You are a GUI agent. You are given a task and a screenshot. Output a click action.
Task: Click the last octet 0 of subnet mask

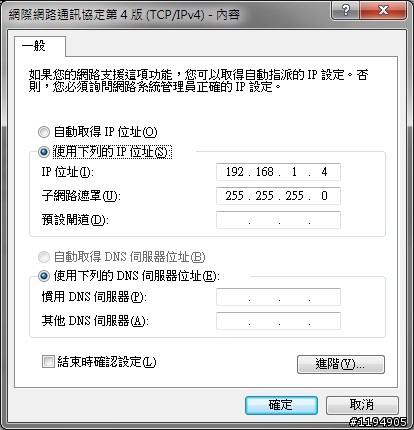[x=324, y=196]
